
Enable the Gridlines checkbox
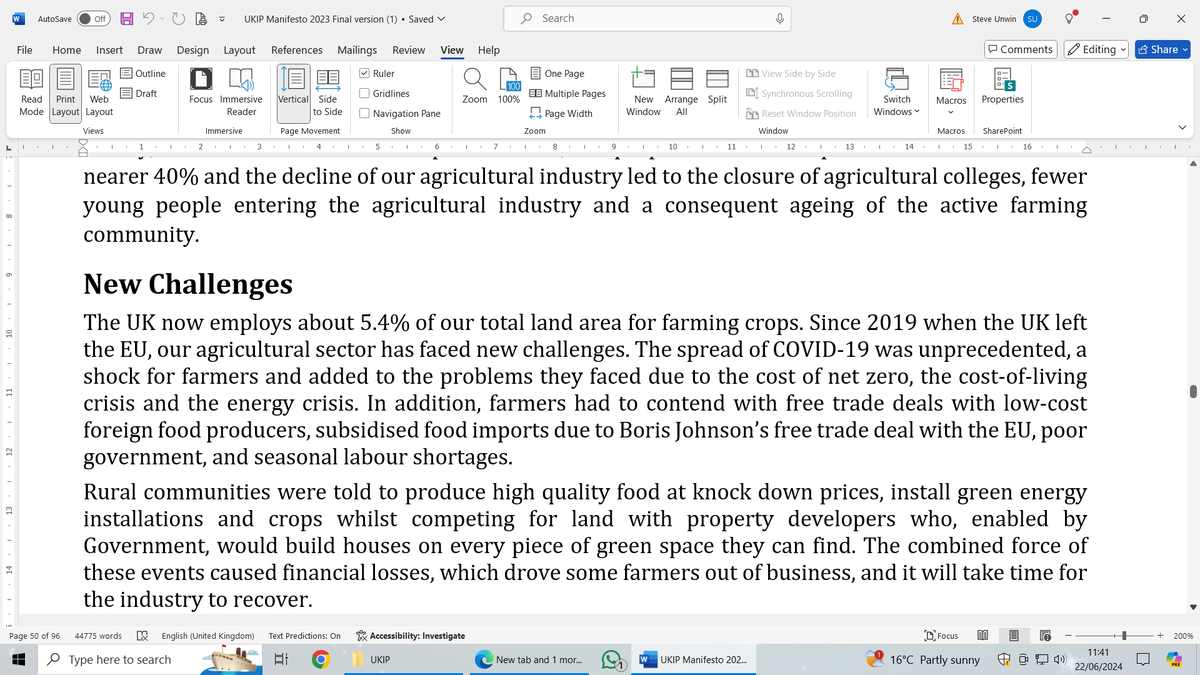[365, 93]
